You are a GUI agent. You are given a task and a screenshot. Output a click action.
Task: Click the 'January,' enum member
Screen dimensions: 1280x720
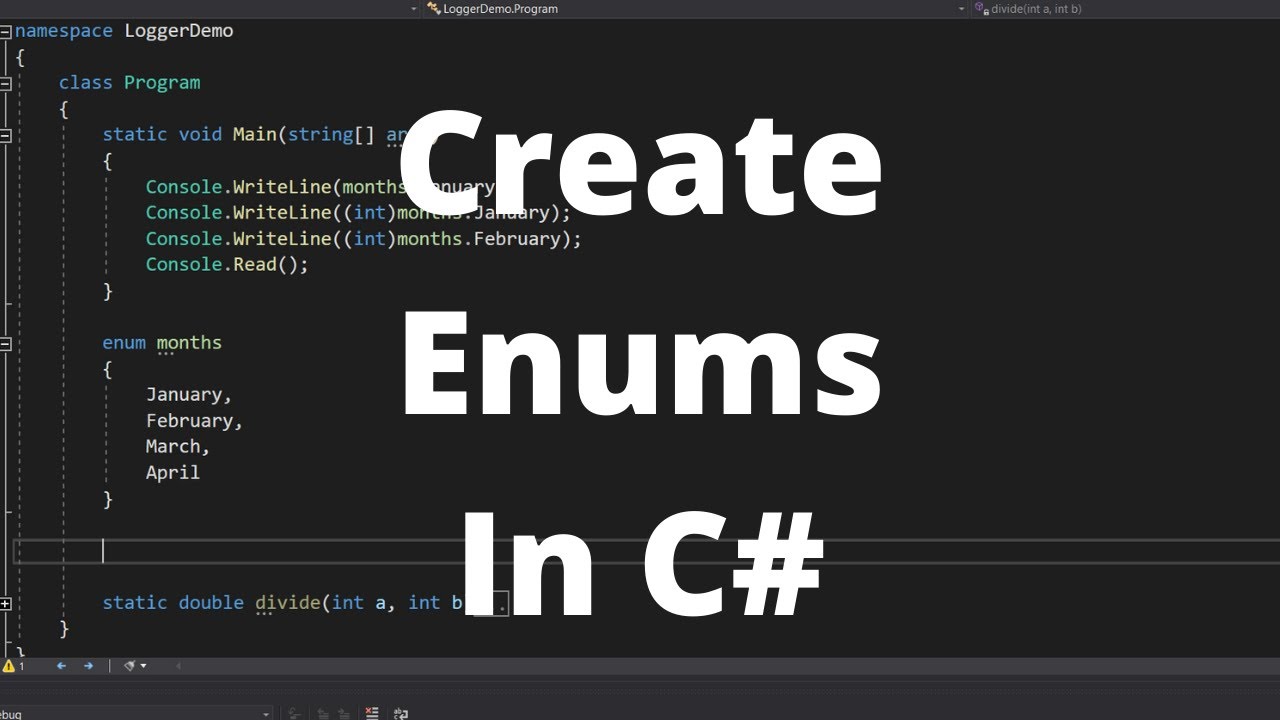[x=189, y=395]
